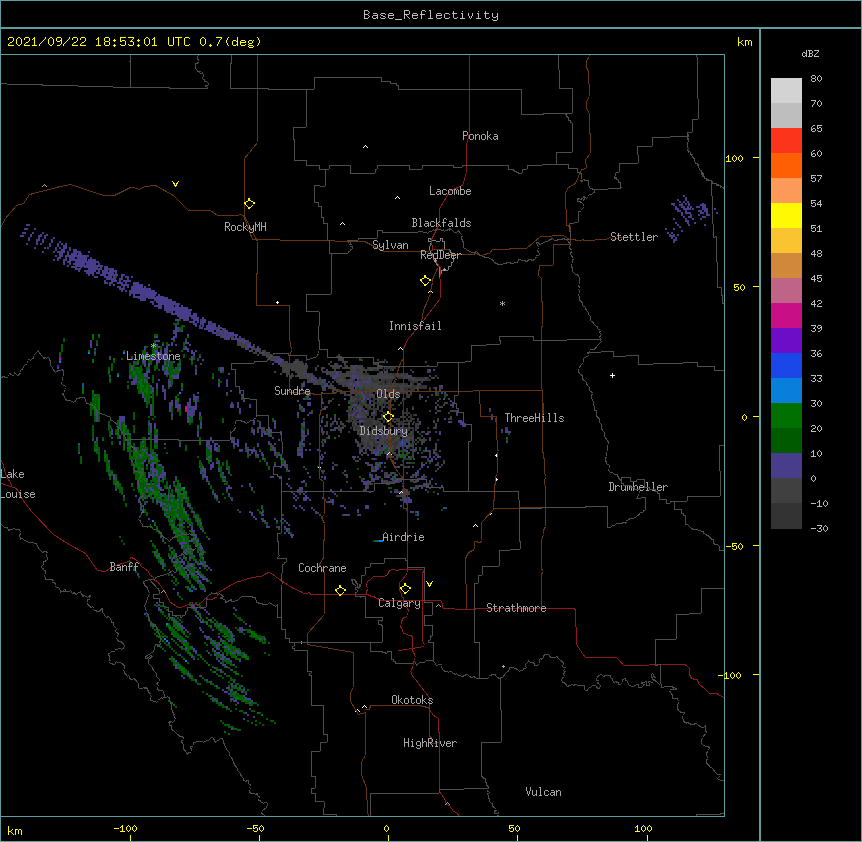Click the dBZ legend heading
The height and width of the screenshot is (842, 862).
[810, 53]
